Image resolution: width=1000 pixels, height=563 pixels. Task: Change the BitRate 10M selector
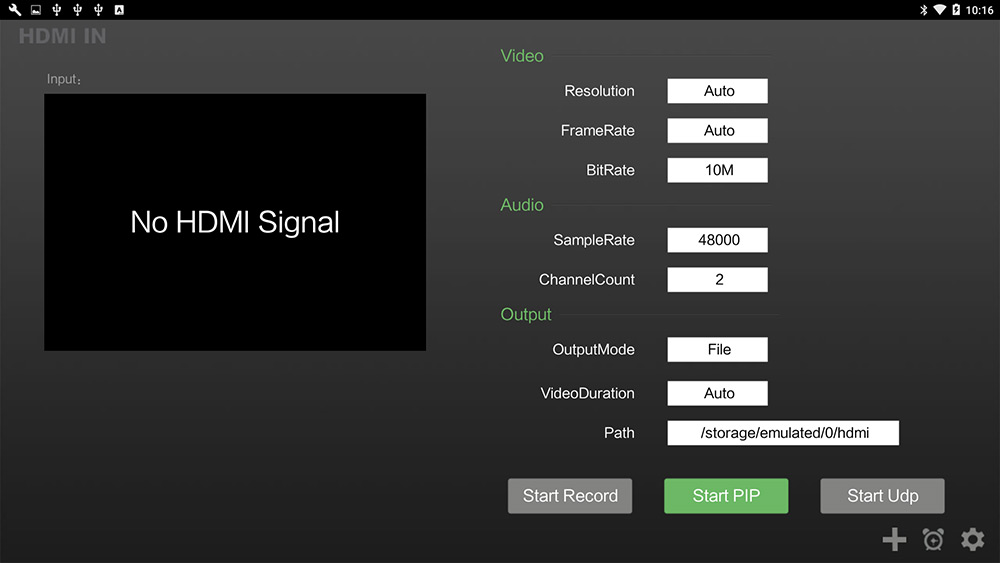[x=717, y=170]
